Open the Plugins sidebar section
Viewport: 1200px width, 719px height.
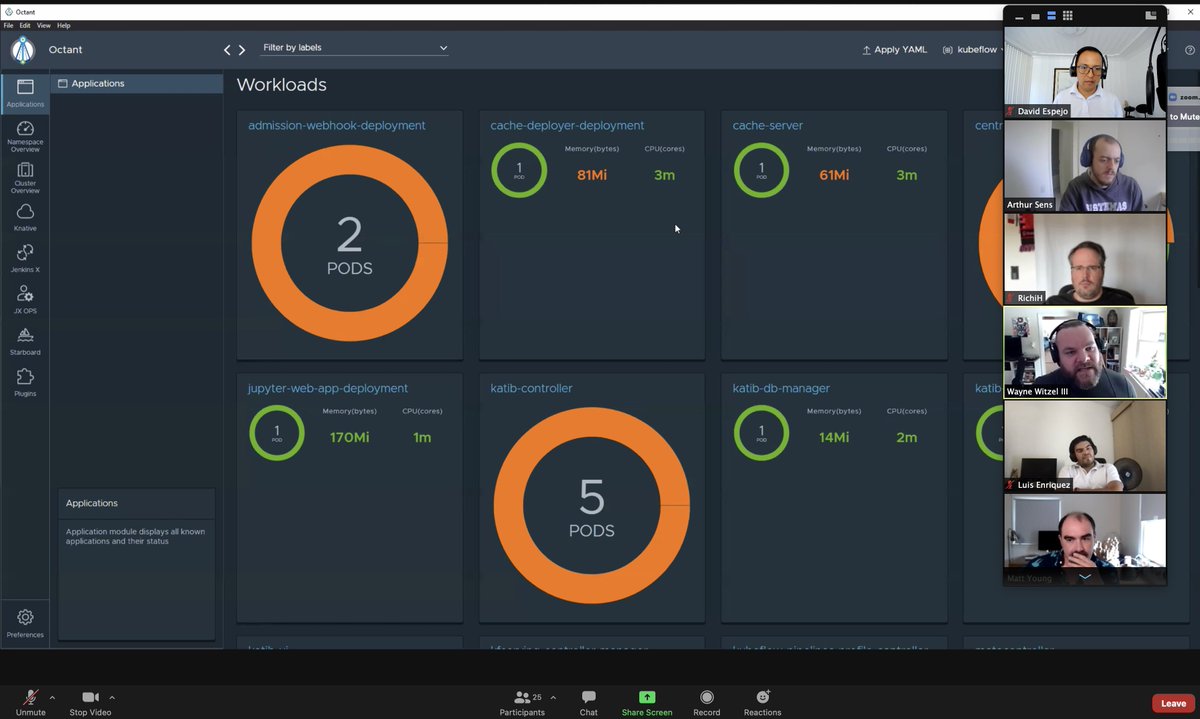tap(25, 382)
